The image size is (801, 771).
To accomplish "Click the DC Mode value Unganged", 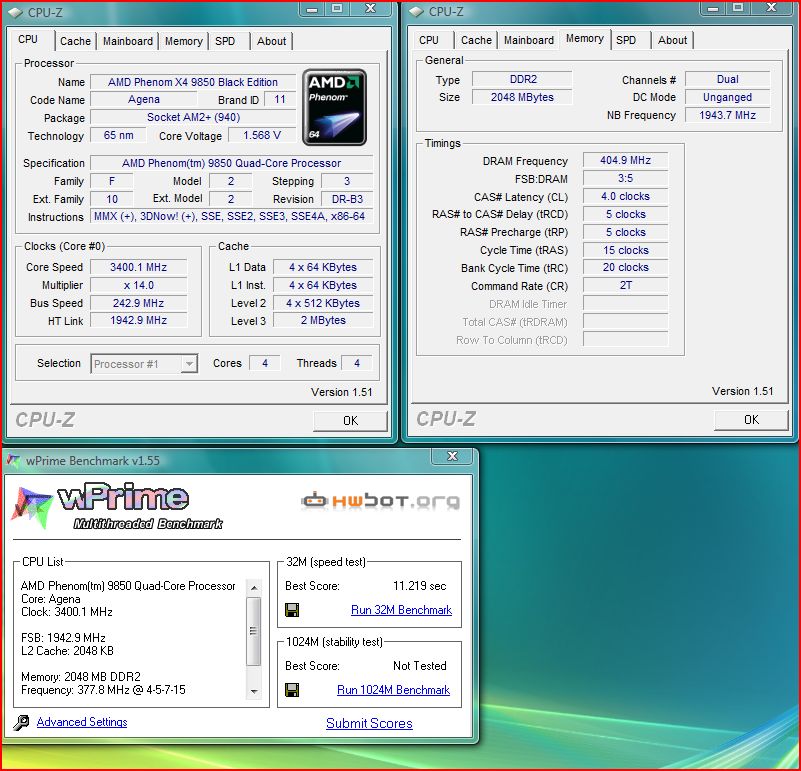I will pyautogui.click(x=727, y=97).
